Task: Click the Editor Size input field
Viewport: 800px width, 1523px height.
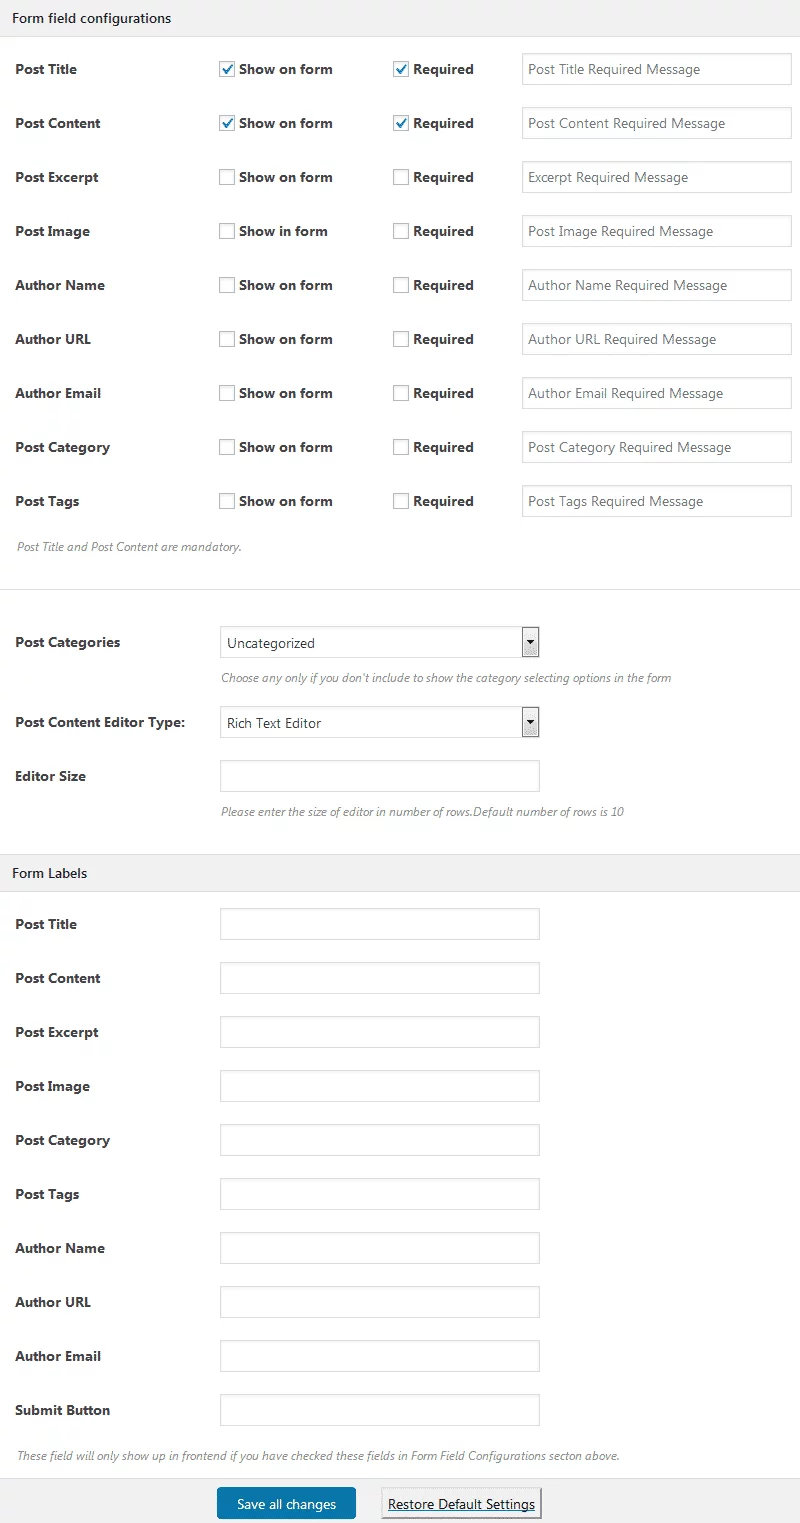Action: pyautogui.click(x=380, y=775)
